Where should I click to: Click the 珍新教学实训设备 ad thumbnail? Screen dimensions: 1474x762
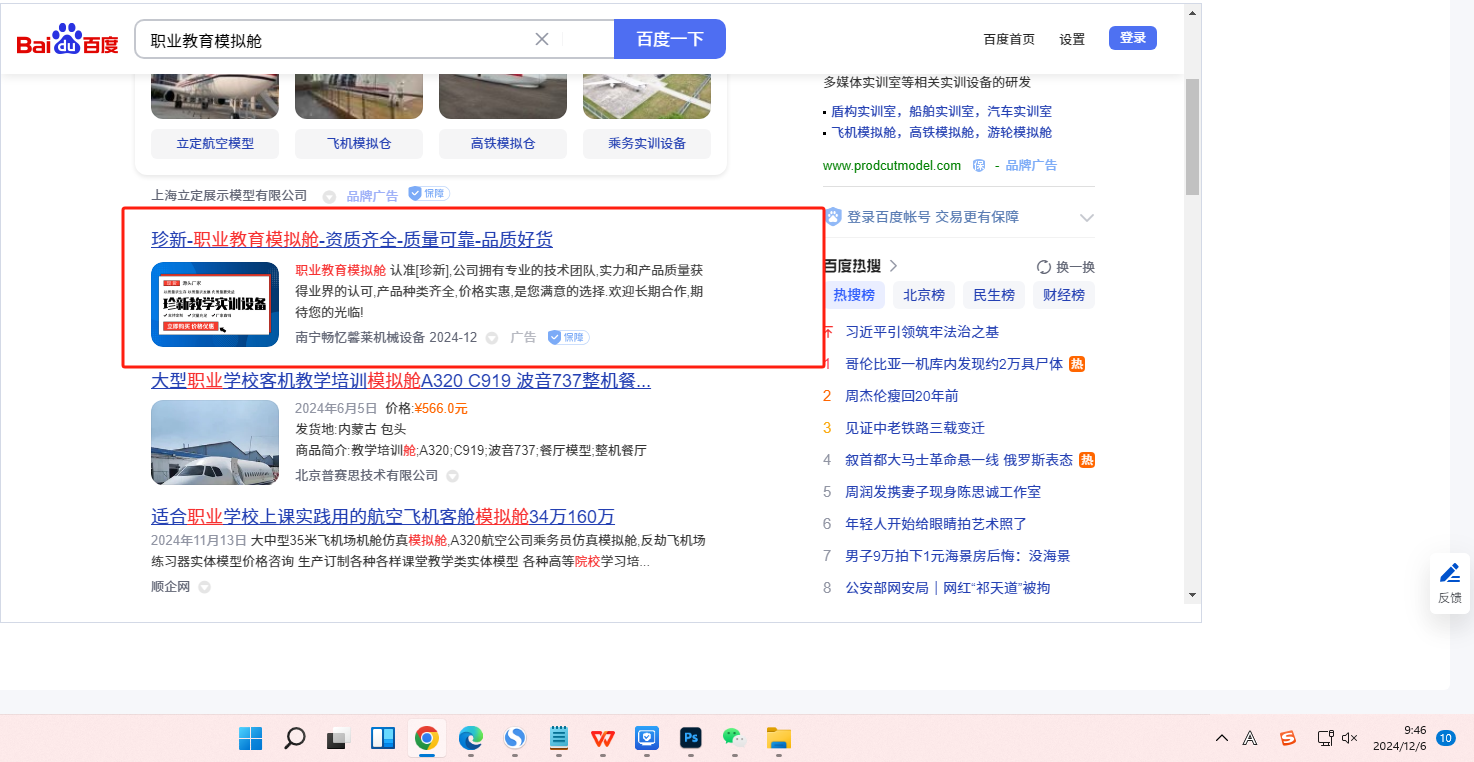[215, 304]
